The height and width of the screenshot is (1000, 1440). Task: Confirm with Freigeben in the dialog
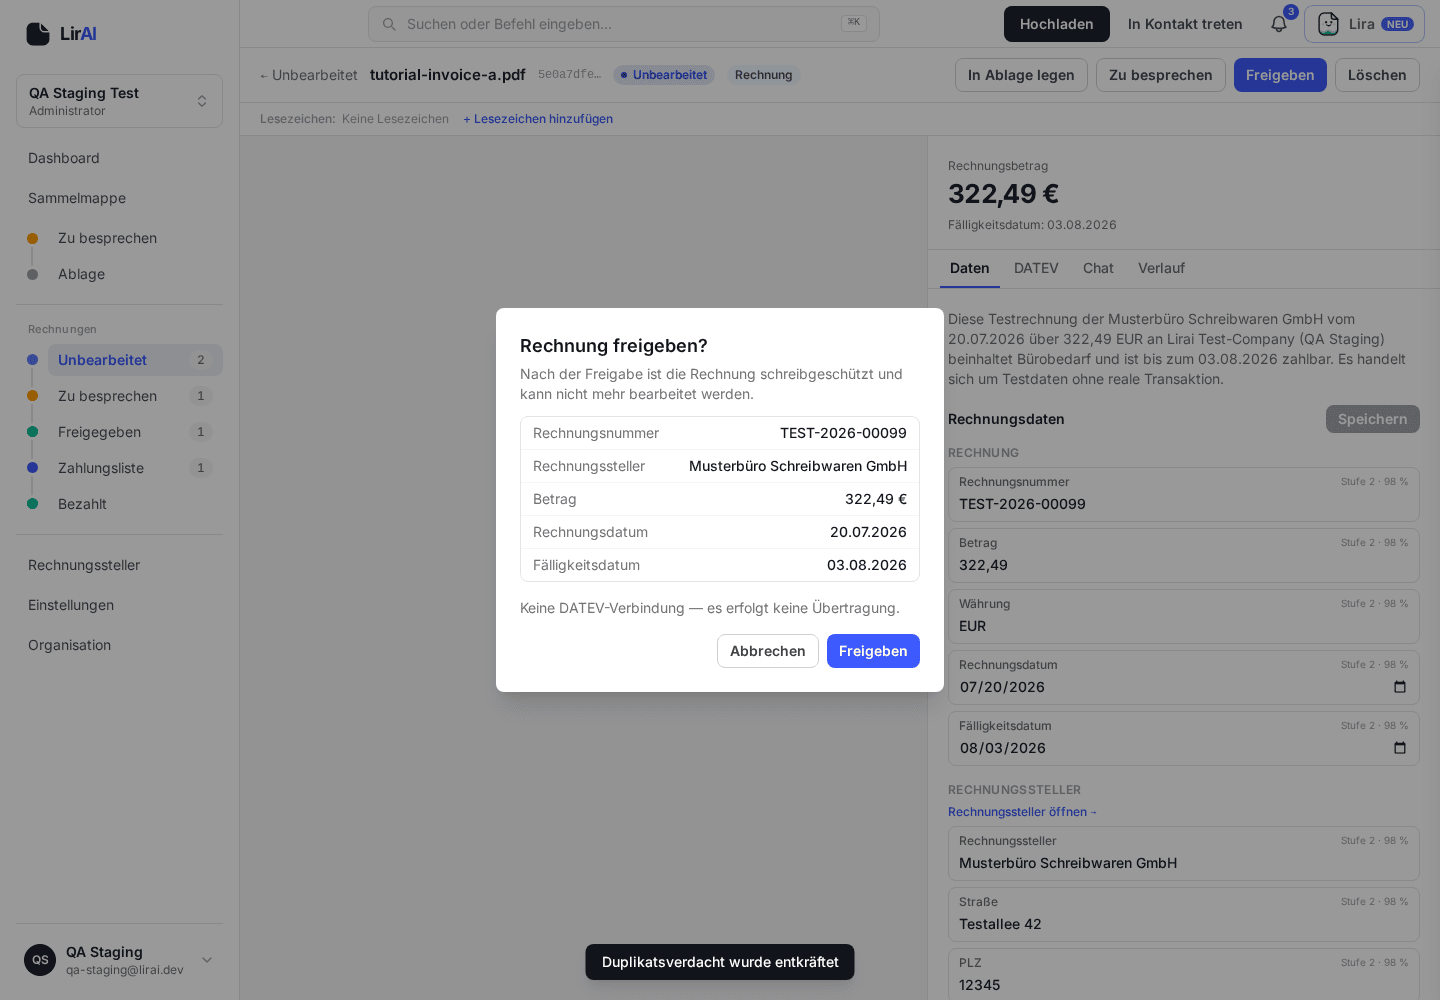(873, 651)
